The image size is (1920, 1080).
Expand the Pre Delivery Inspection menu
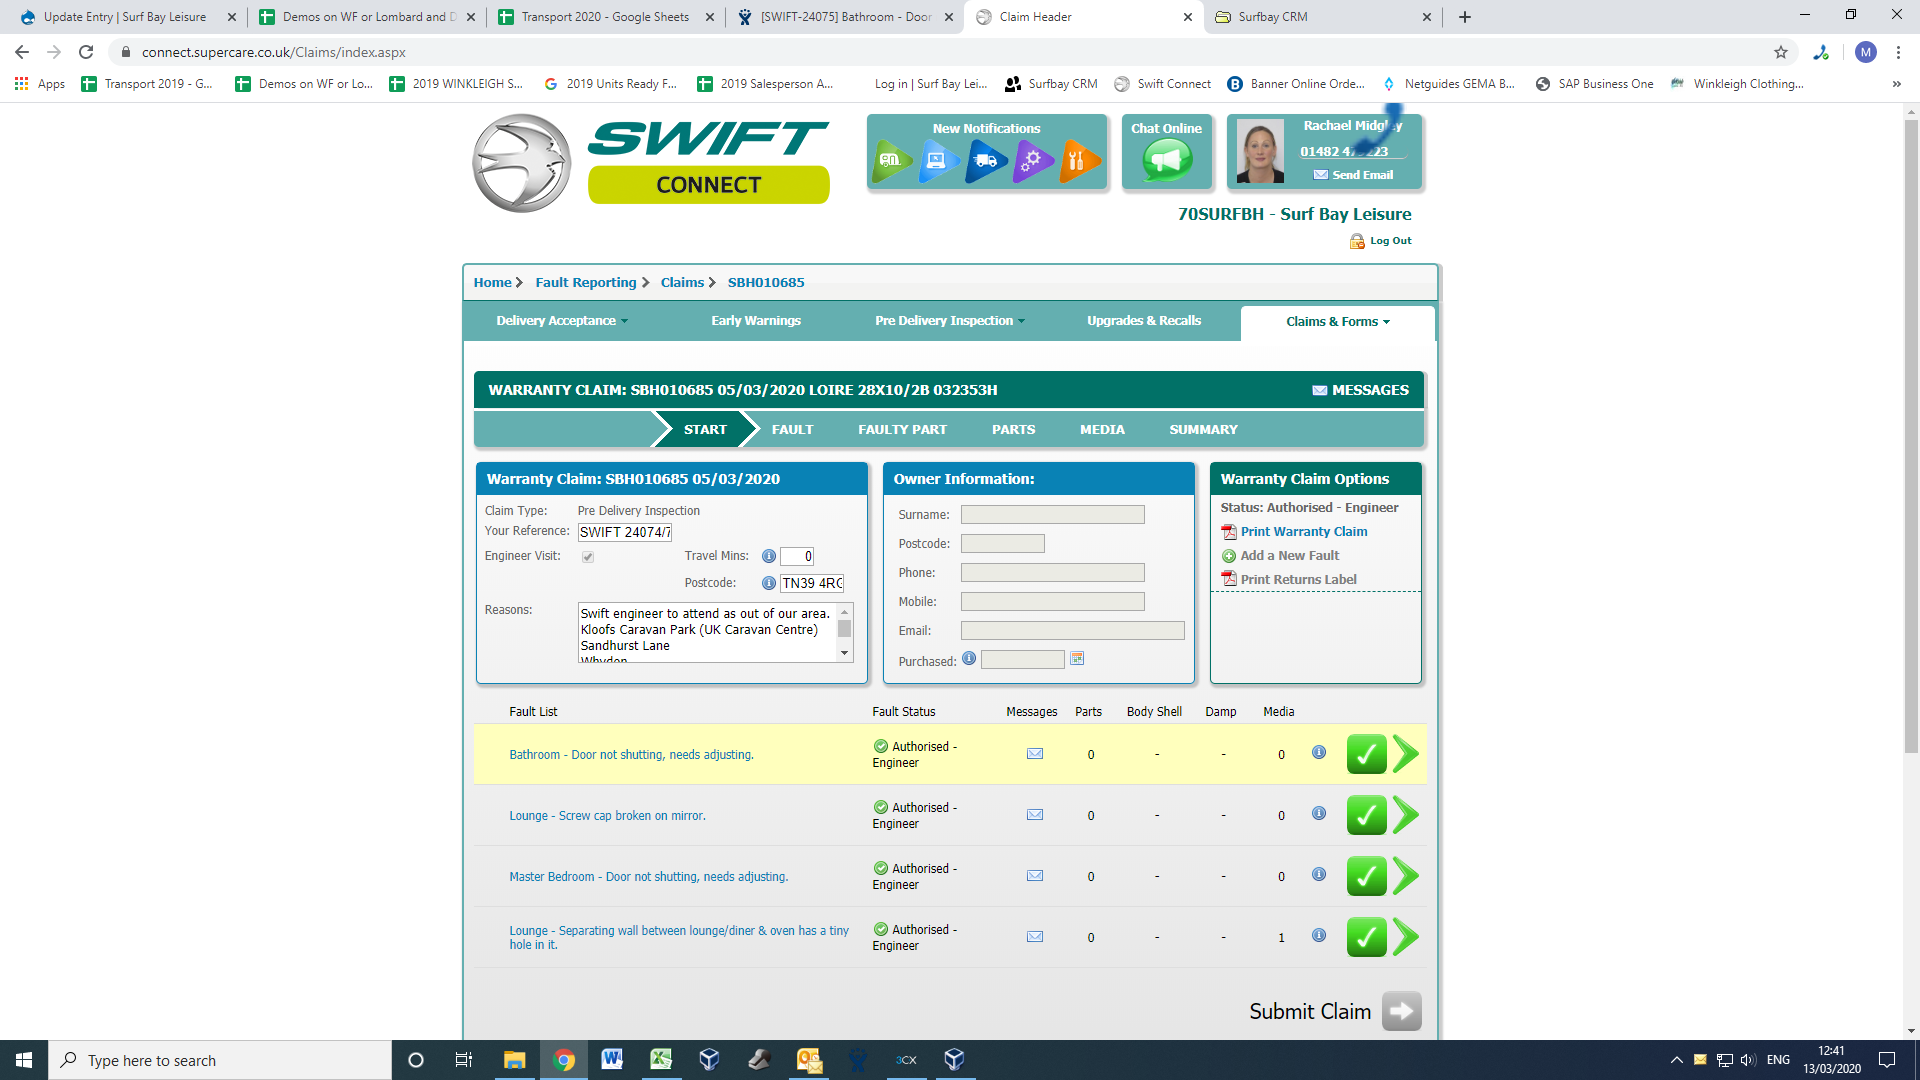[x=949, y=321]
